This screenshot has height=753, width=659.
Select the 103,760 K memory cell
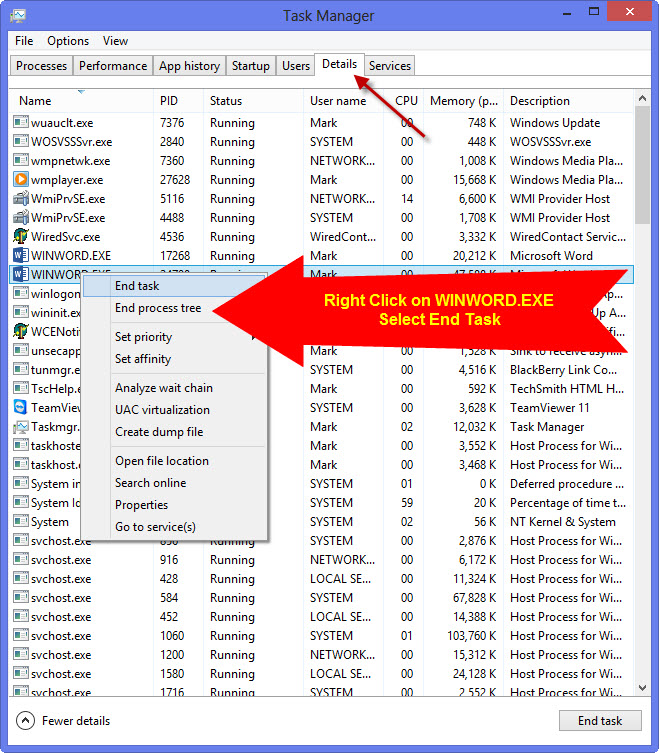[472, 635]
